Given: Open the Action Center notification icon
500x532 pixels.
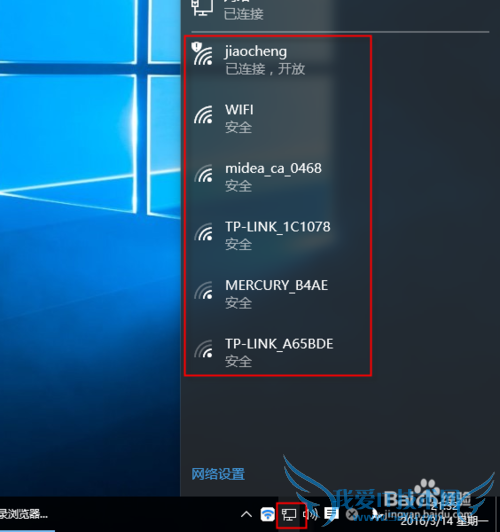Looking at the screenshot, I should (x=331, y=514).
